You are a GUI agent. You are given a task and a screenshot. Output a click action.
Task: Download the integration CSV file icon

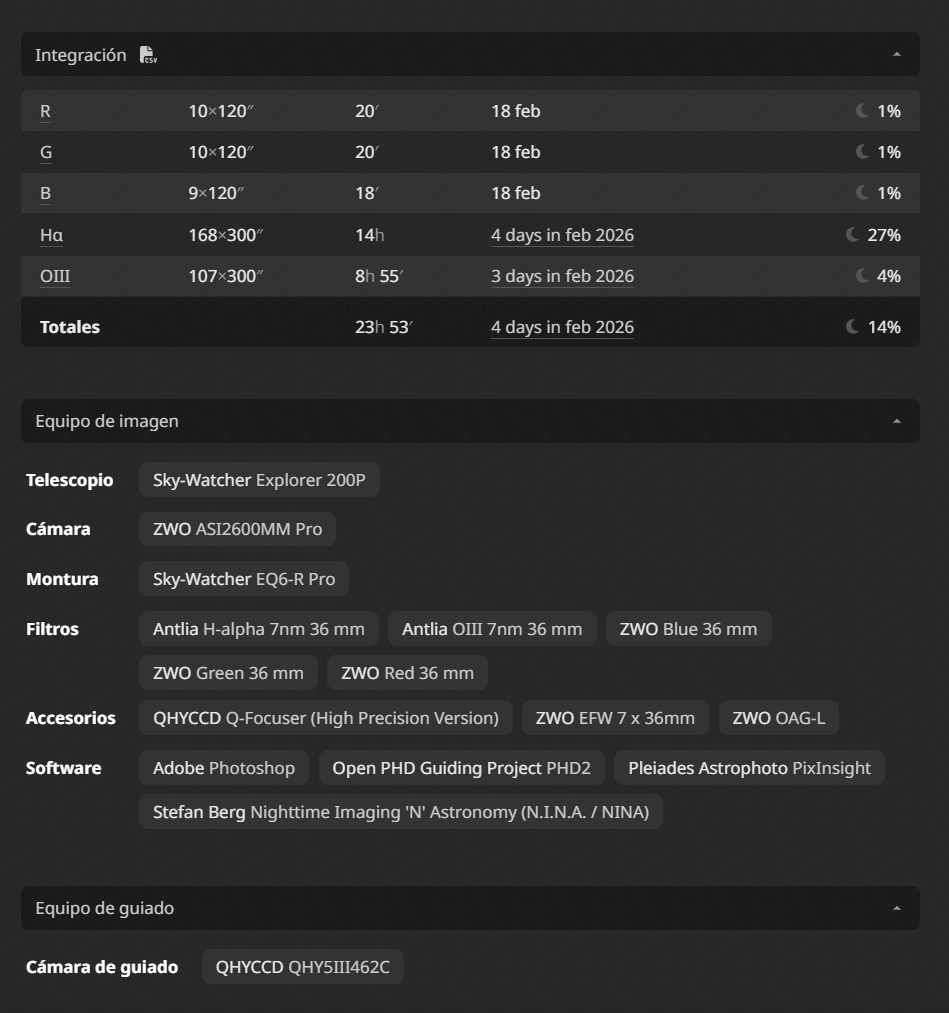(x=148, y=55)
